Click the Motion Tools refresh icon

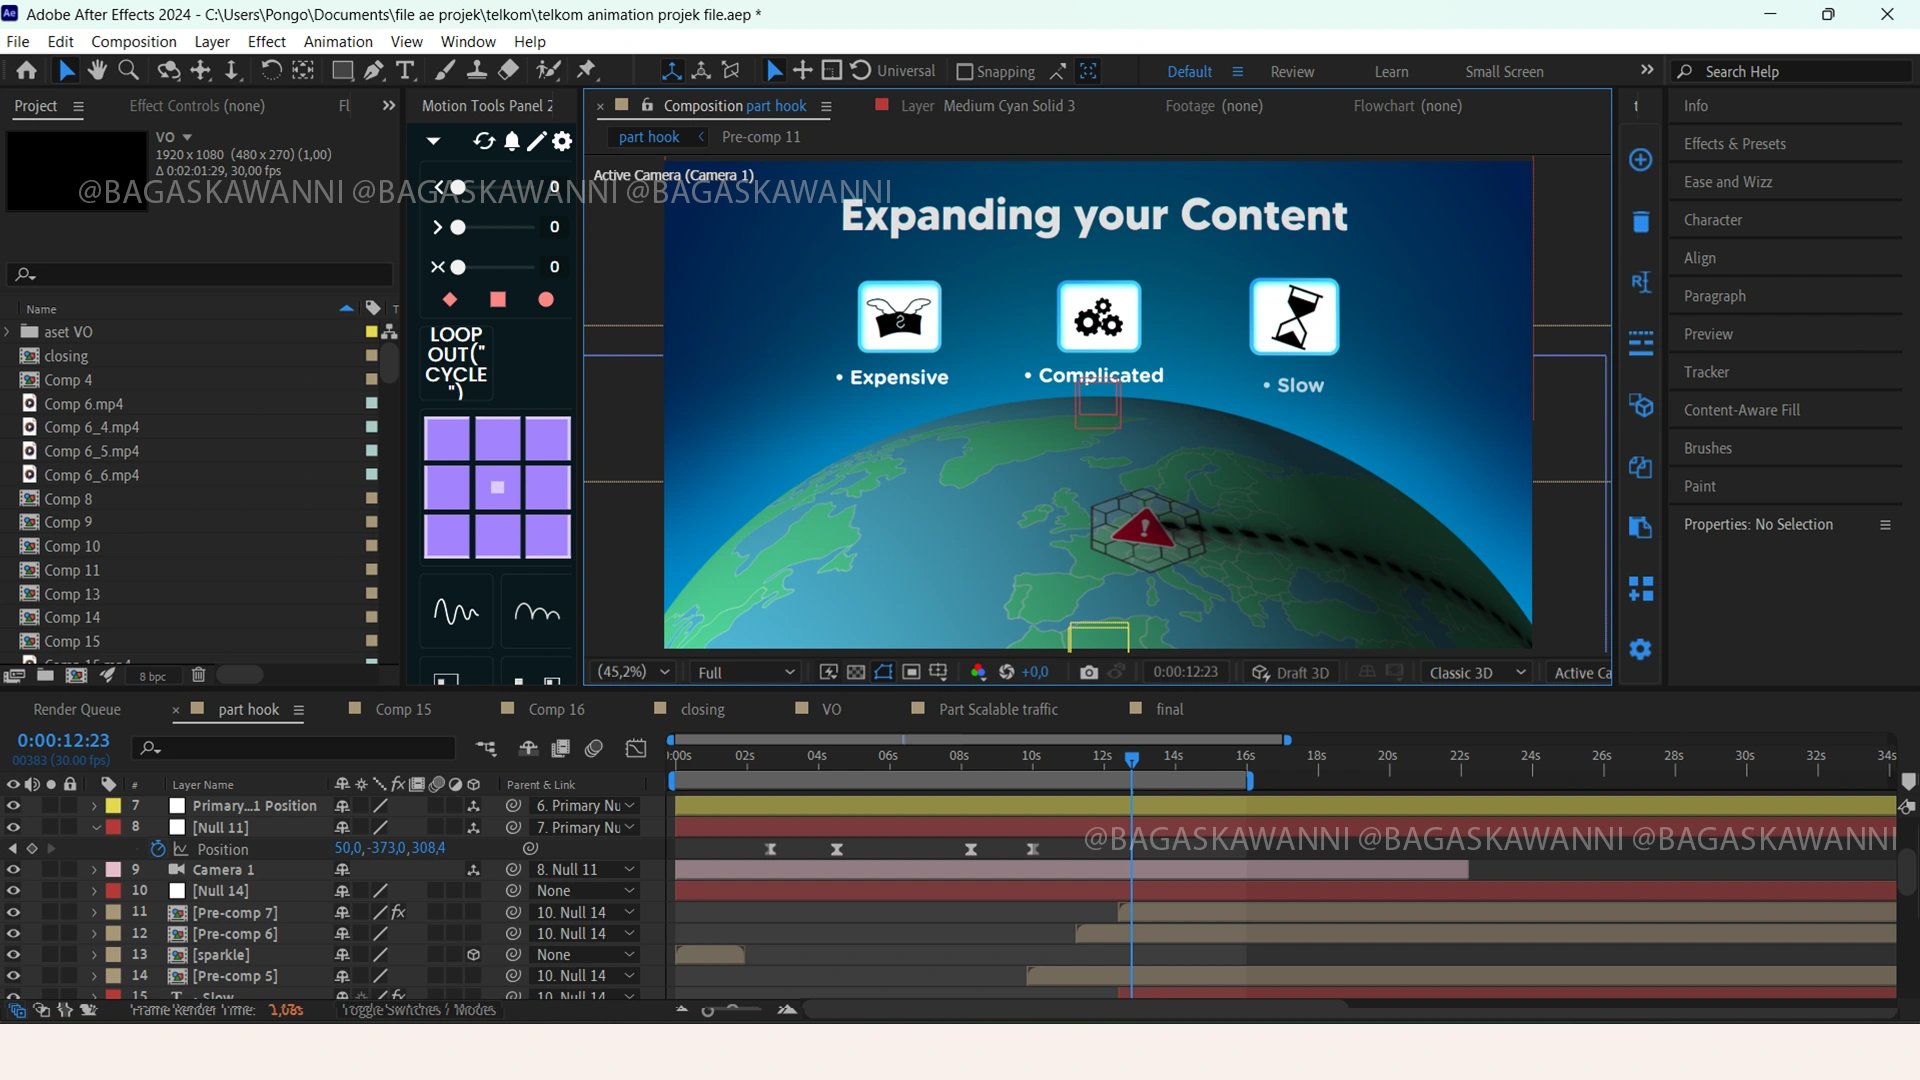pos(484,141)
